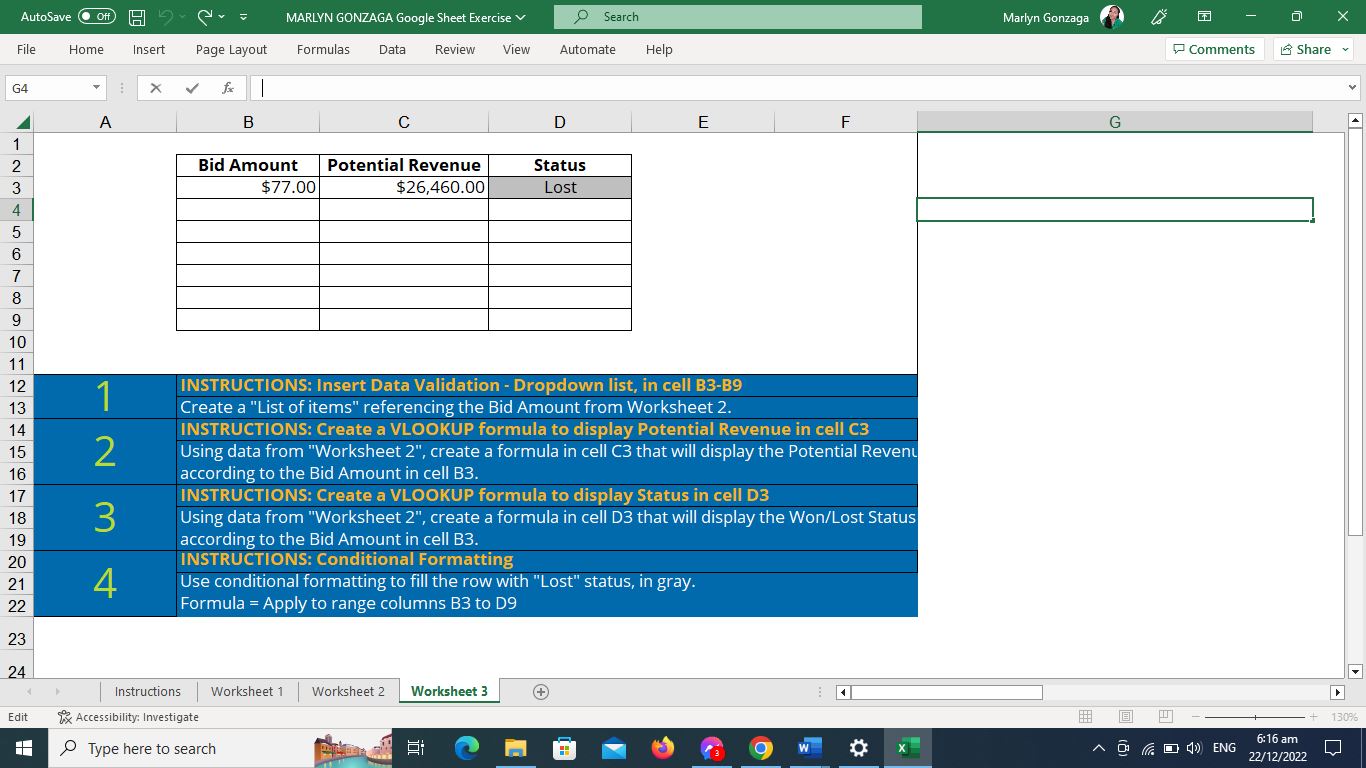Click the zoom out minus button
1366x768 pixels.
pyautogui.click(x=1197, y=717)
